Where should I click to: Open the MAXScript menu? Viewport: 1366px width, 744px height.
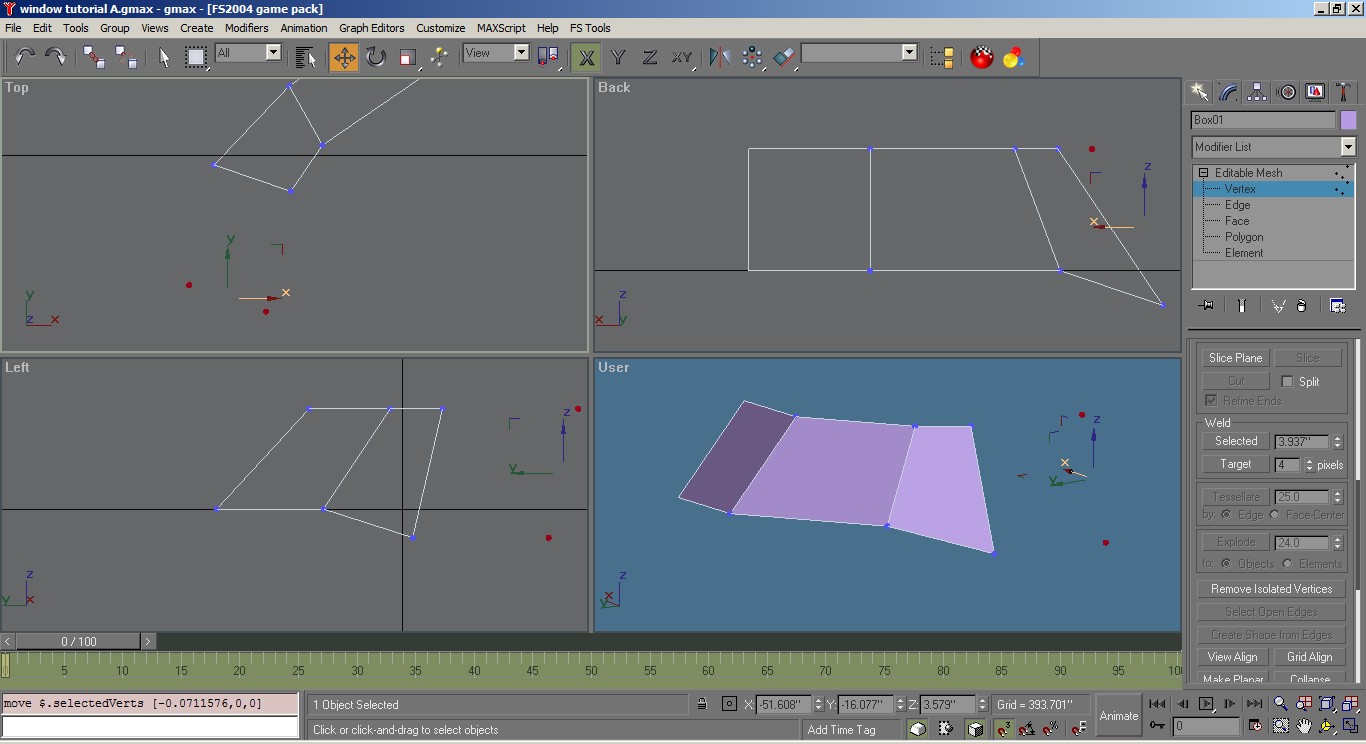coord(501,28)
